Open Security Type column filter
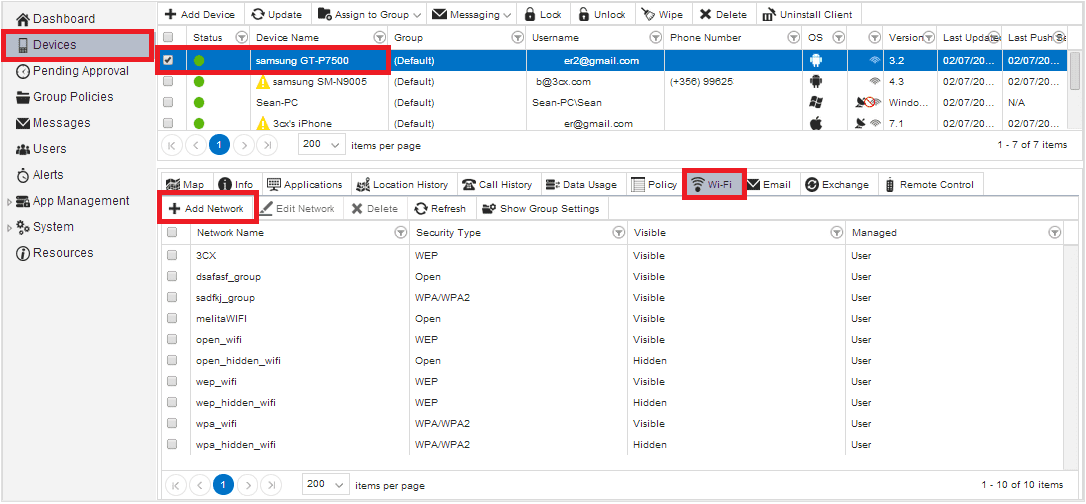This screenshot has width=1086, height=504. 618,233
